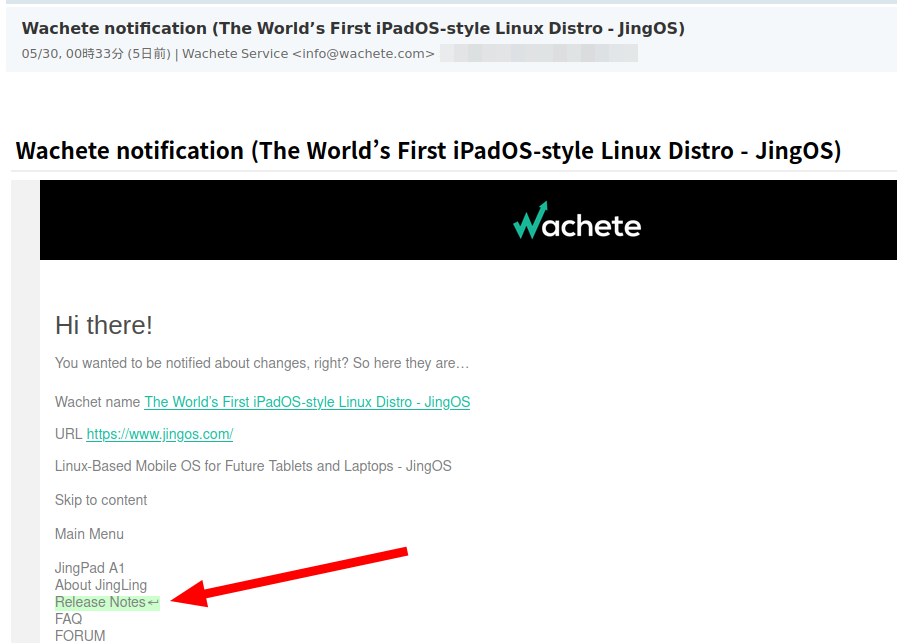Click the large Wachete notification title
Screen dimensions: 897x643
click(x=428, y=151)
